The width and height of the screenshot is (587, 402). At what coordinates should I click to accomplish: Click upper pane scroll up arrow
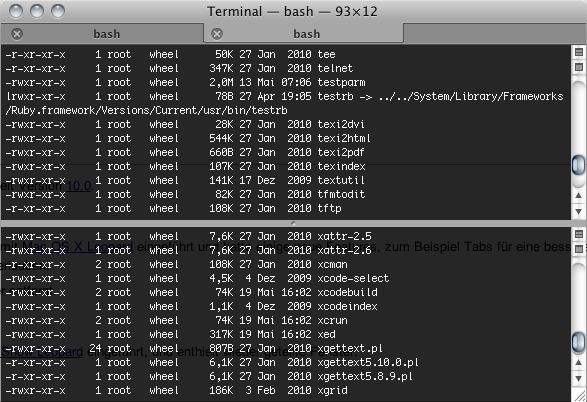click(579, 195)
